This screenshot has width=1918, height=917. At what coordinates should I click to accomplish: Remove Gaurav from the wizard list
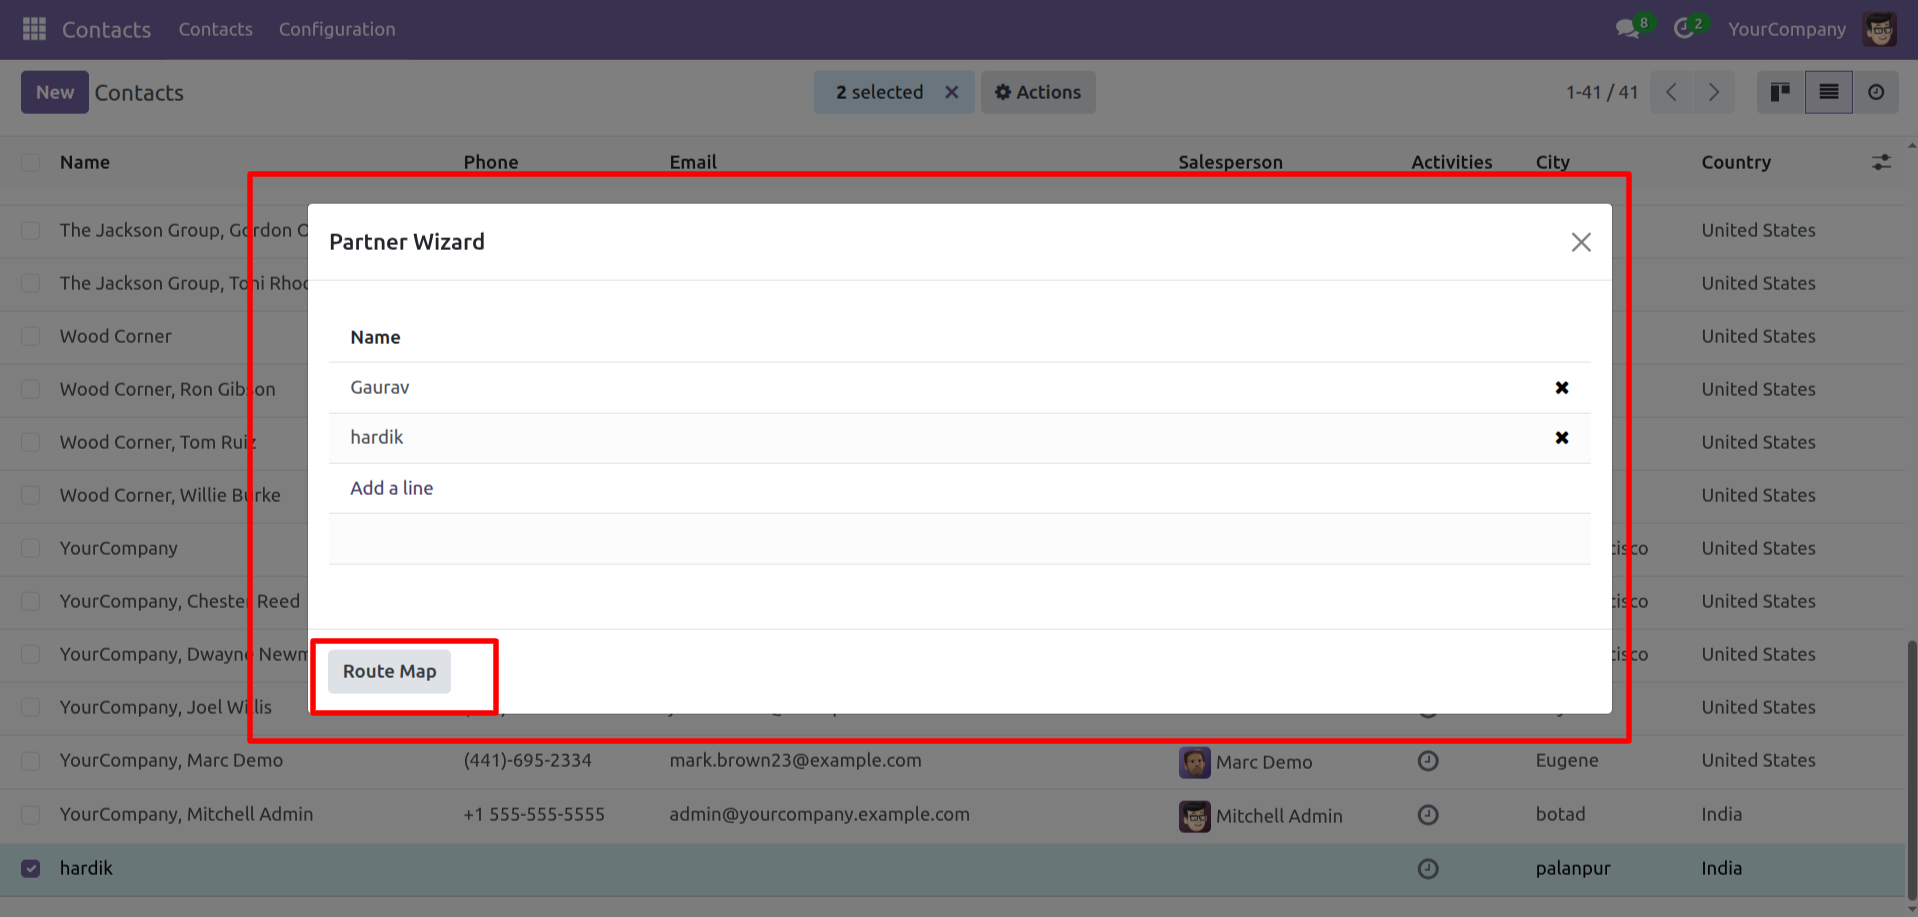pos(1562,388)
